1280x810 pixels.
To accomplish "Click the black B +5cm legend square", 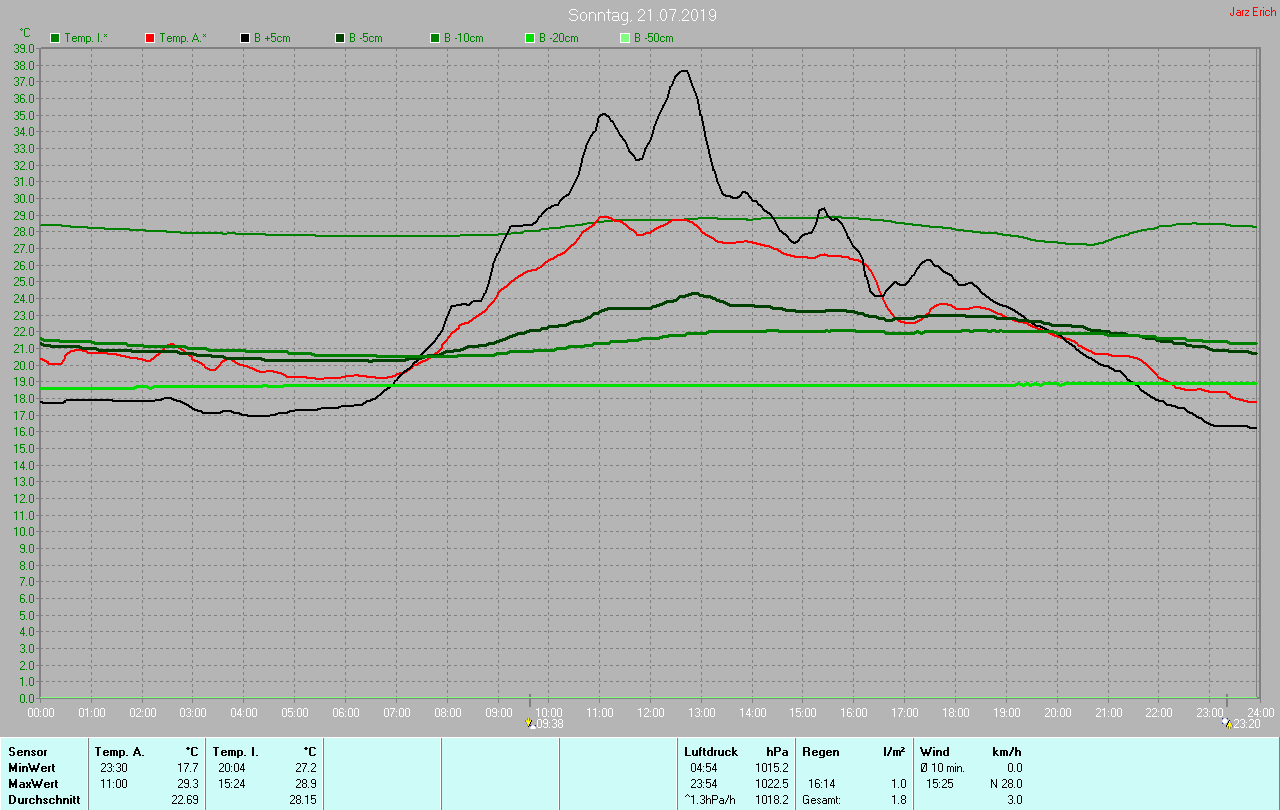I will 245,38.
